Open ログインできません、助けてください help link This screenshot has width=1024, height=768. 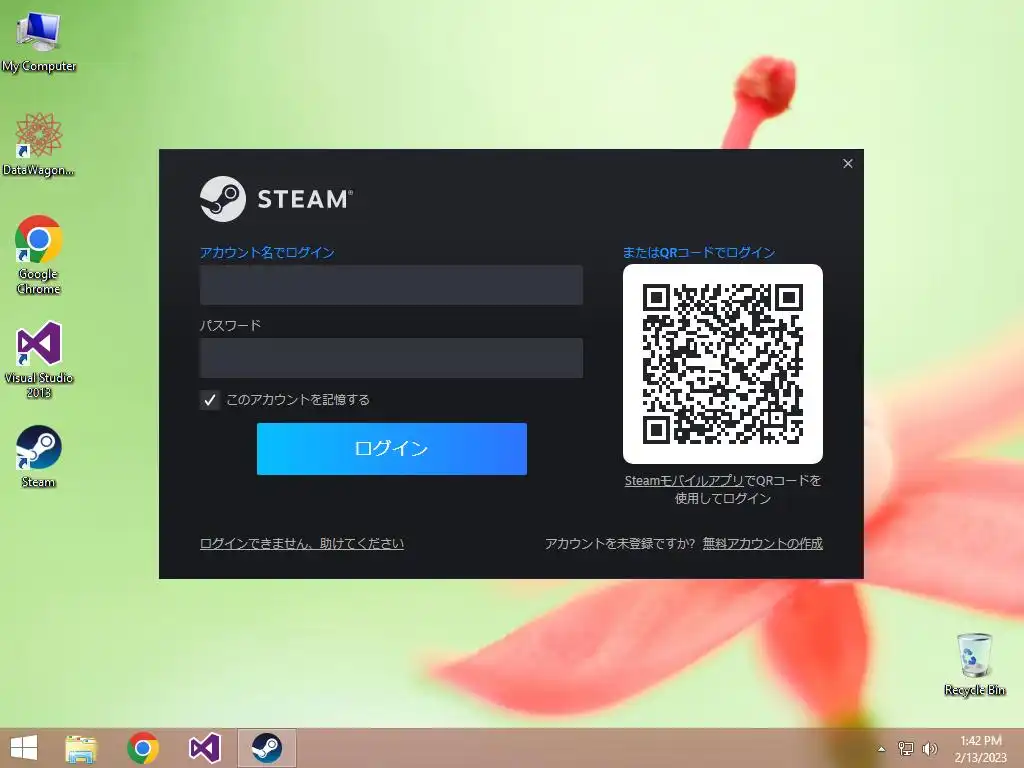coord(302,543)
